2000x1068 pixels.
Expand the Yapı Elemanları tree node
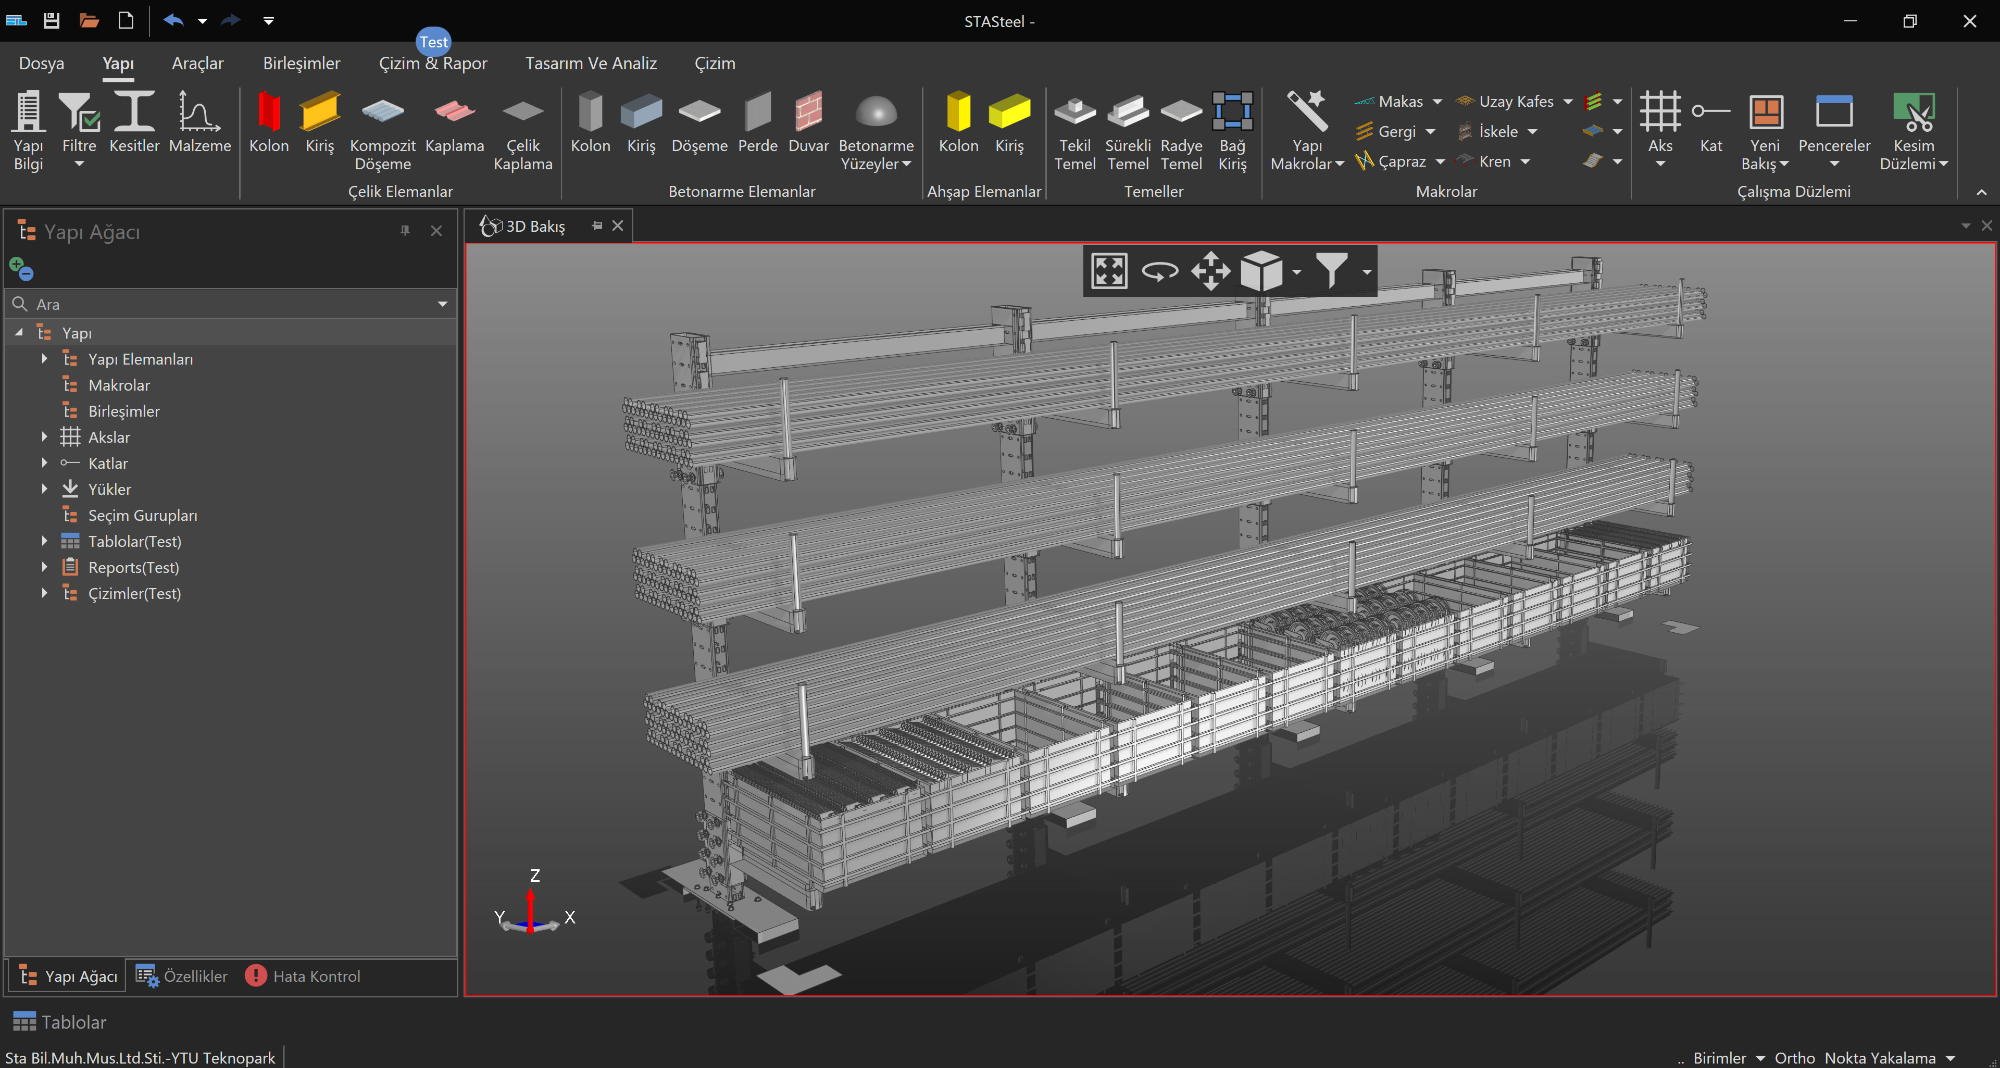pyautogui.click(x=44, y=359)
